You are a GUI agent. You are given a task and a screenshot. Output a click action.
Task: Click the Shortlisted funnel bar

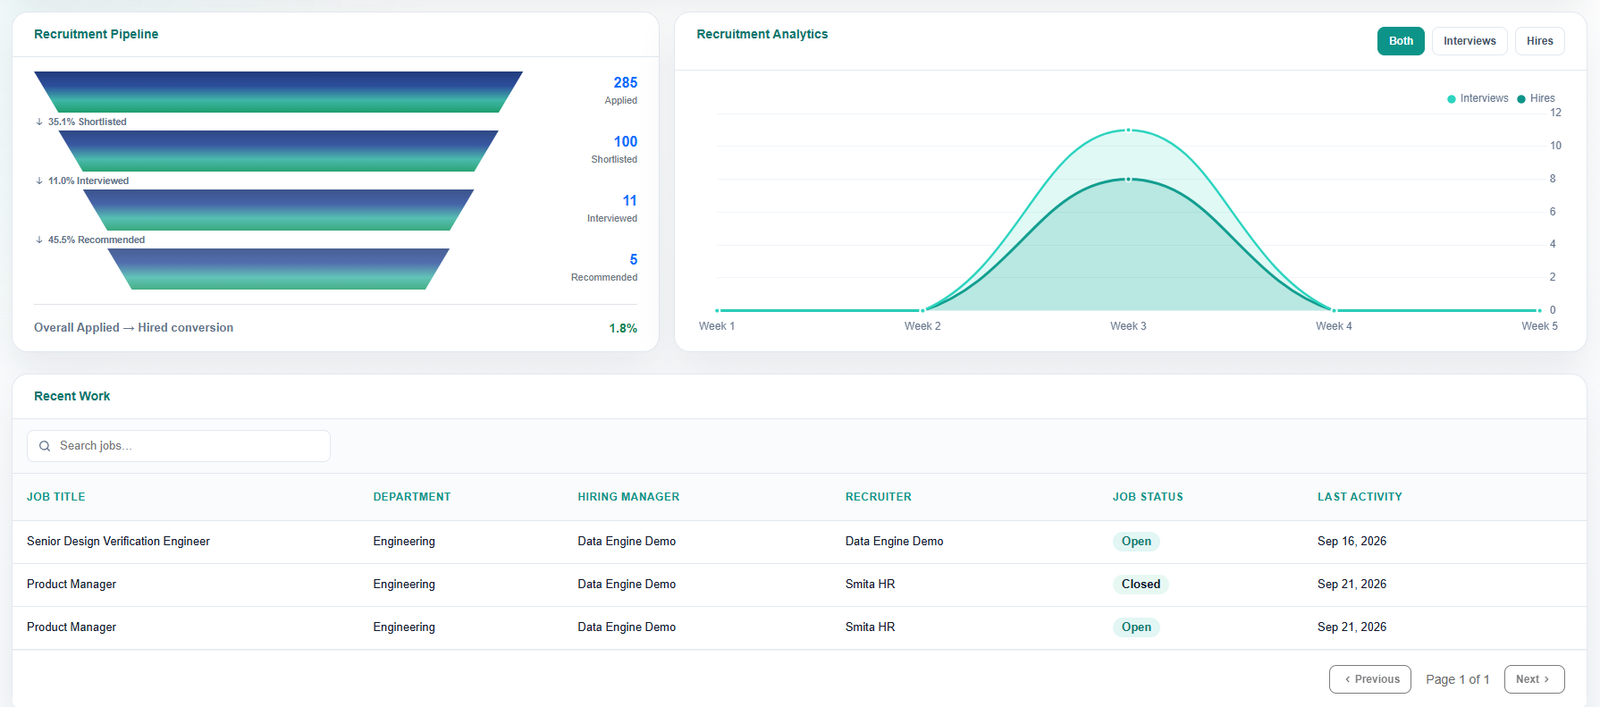(278, 151)
